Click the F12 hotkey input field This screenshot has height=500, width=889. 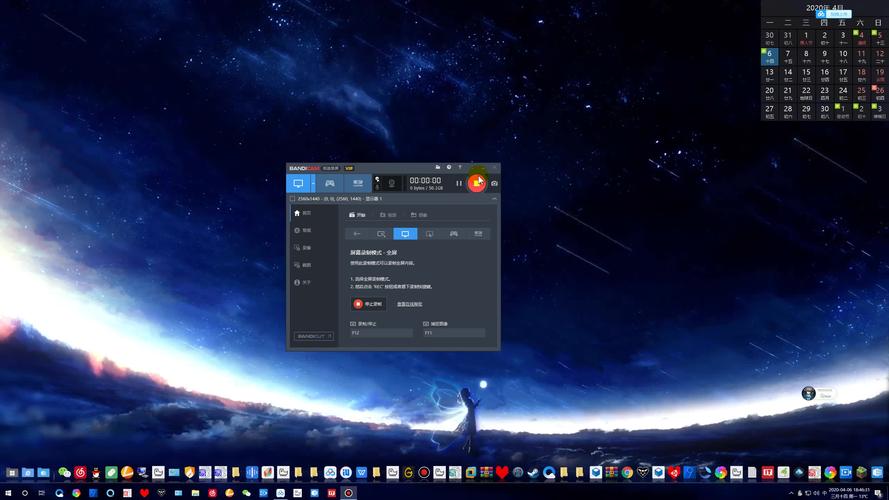(x=381, y=333)
